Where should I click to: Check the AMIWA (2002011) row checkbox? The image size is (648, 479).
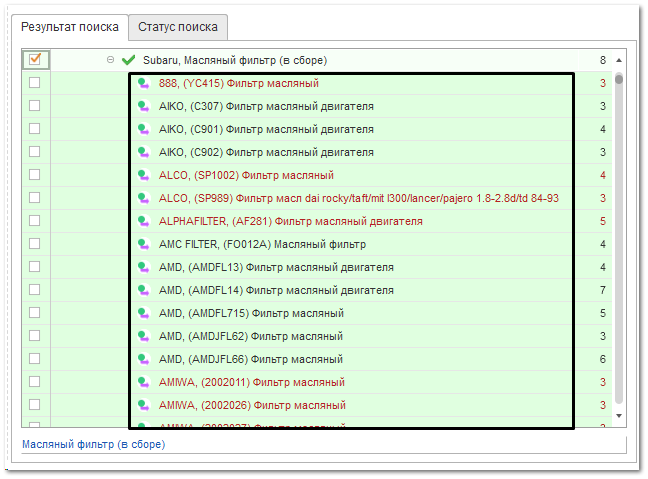click(x=35, y=381)
